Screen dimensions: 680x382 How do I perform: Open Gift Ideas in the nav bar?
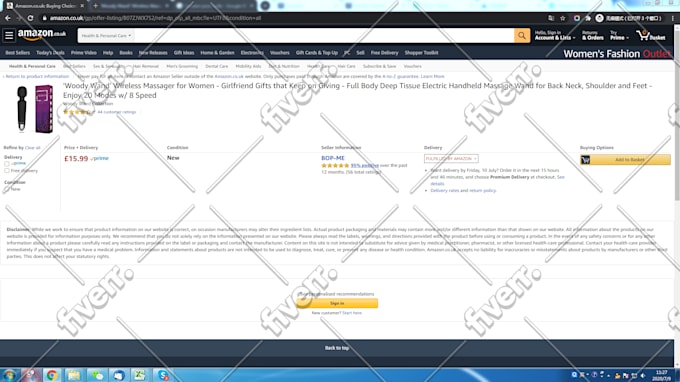coord(184,53)
